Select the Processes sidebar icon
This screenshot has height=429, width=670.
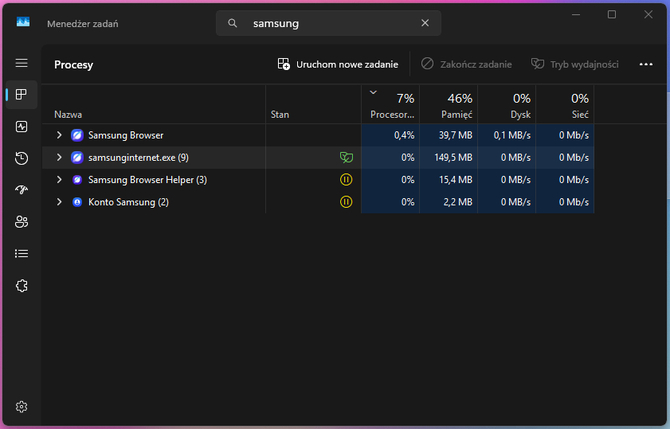21,94
